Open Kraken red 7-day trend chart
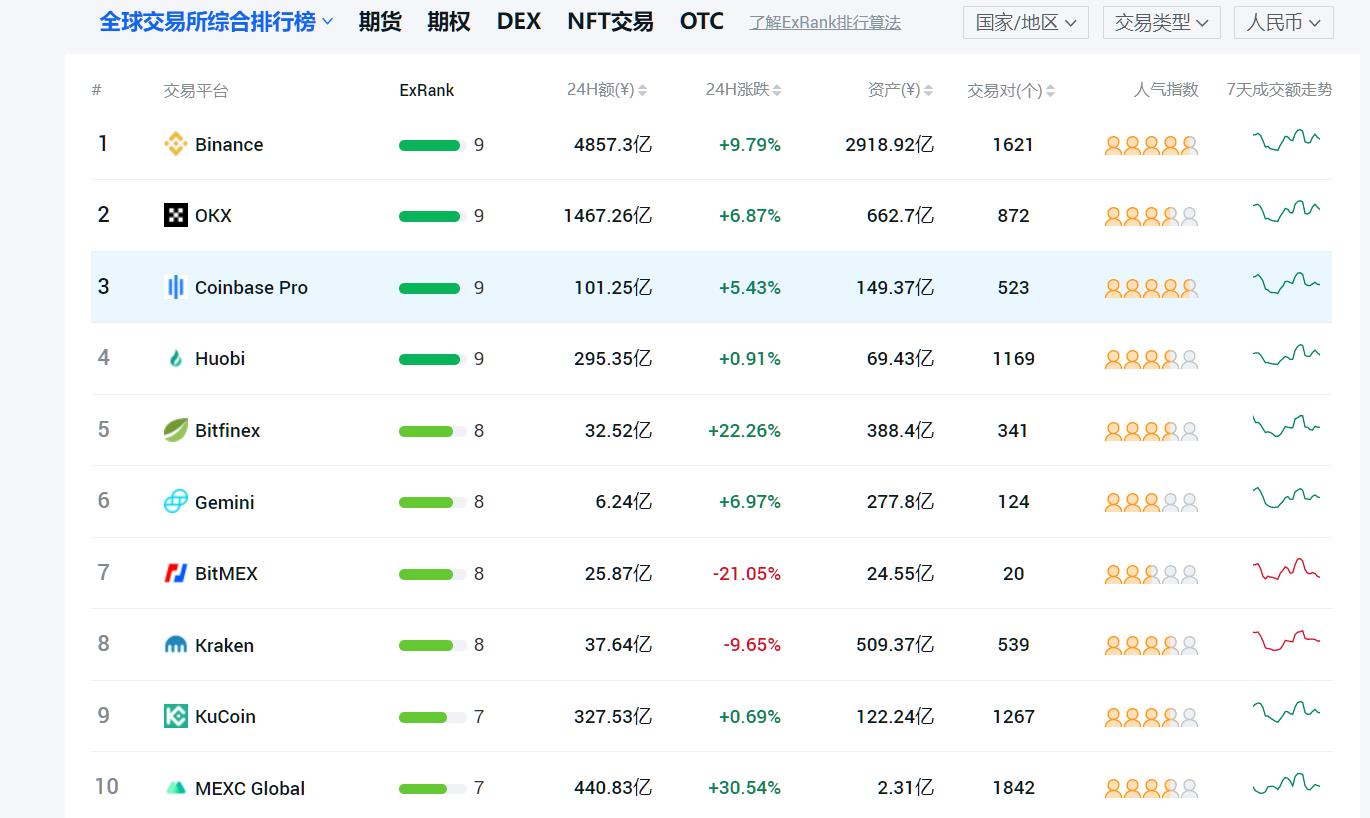Viewport: 1370px width, 818px height. pos(1286,640)
